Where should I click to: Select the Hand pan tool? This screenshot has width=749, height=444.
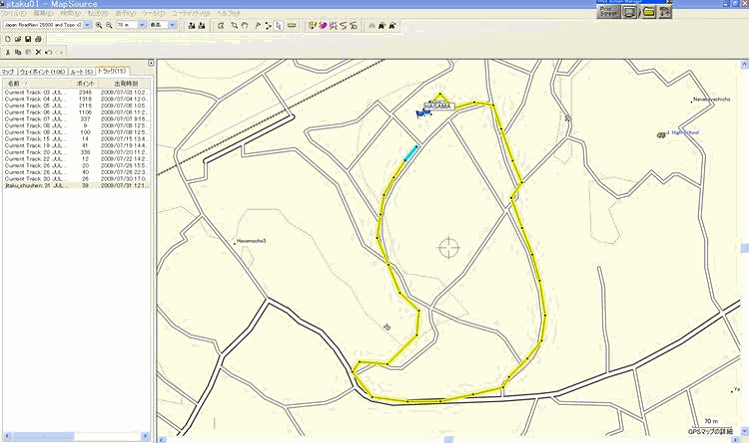point(245,25)
